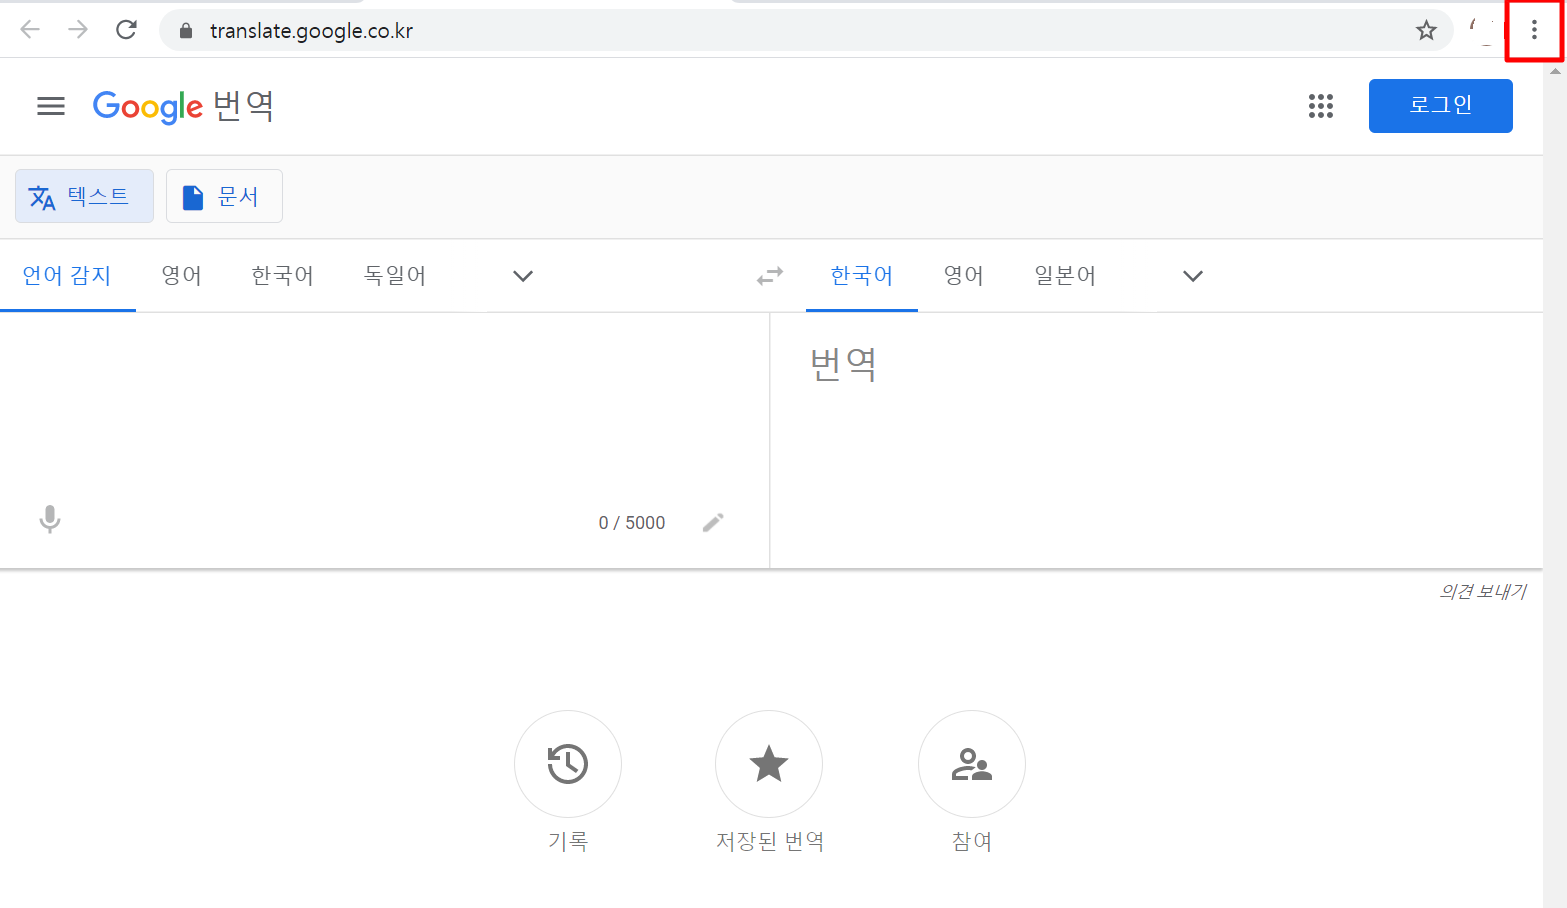
Task: Switch to 텍스트 translation mode
Action: coord(85,196)
